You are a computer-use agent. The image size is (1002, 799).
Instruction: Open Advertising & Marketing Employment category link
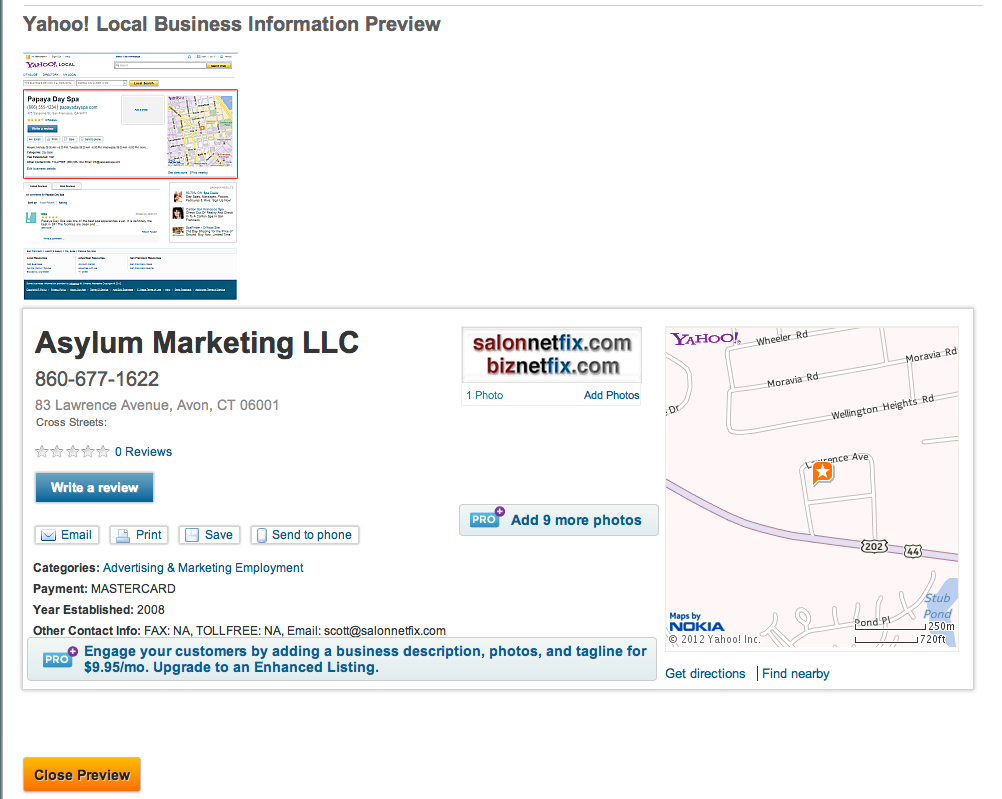pos(203,568)
